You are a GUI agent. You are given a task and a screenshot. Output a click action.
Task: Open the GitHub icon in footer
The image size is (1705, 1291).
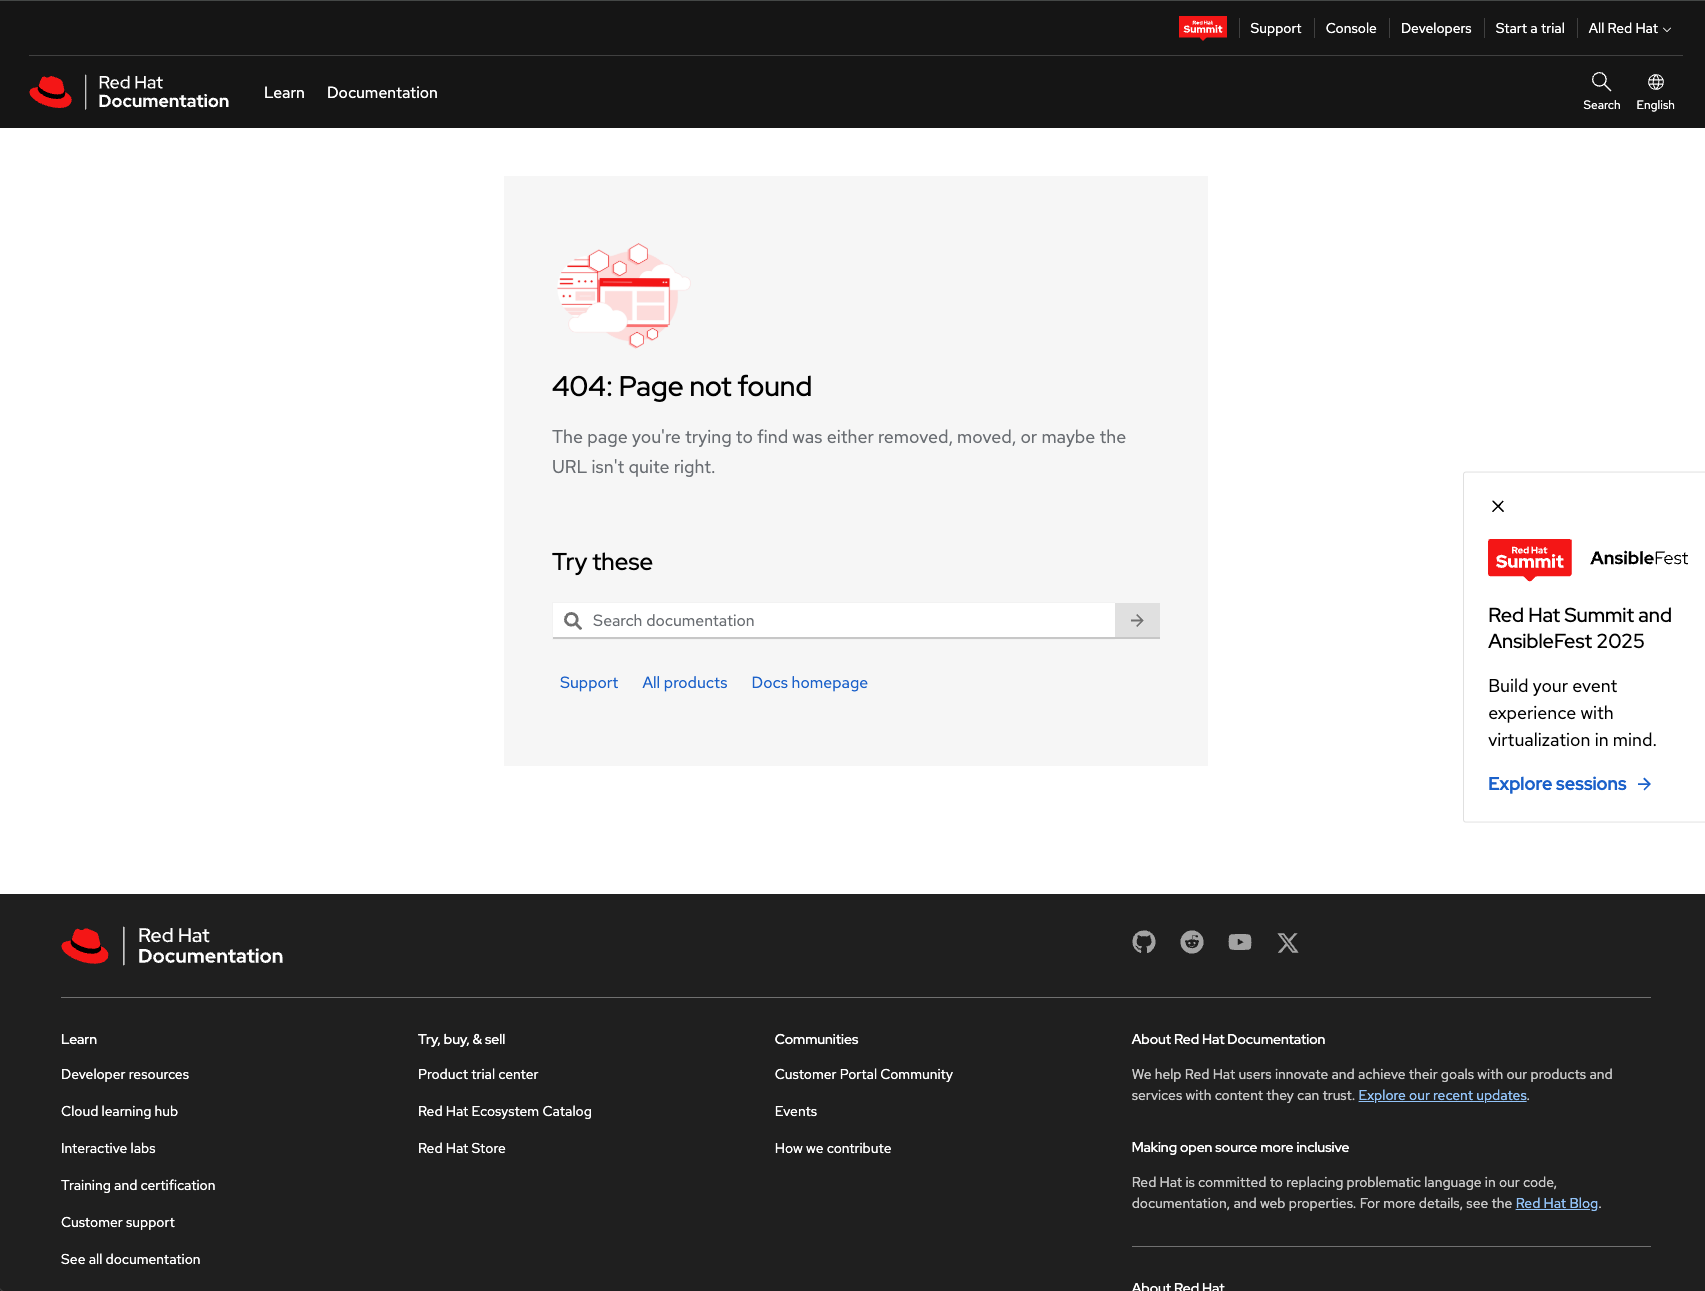pyautogui.click(x=1144, y=942)
